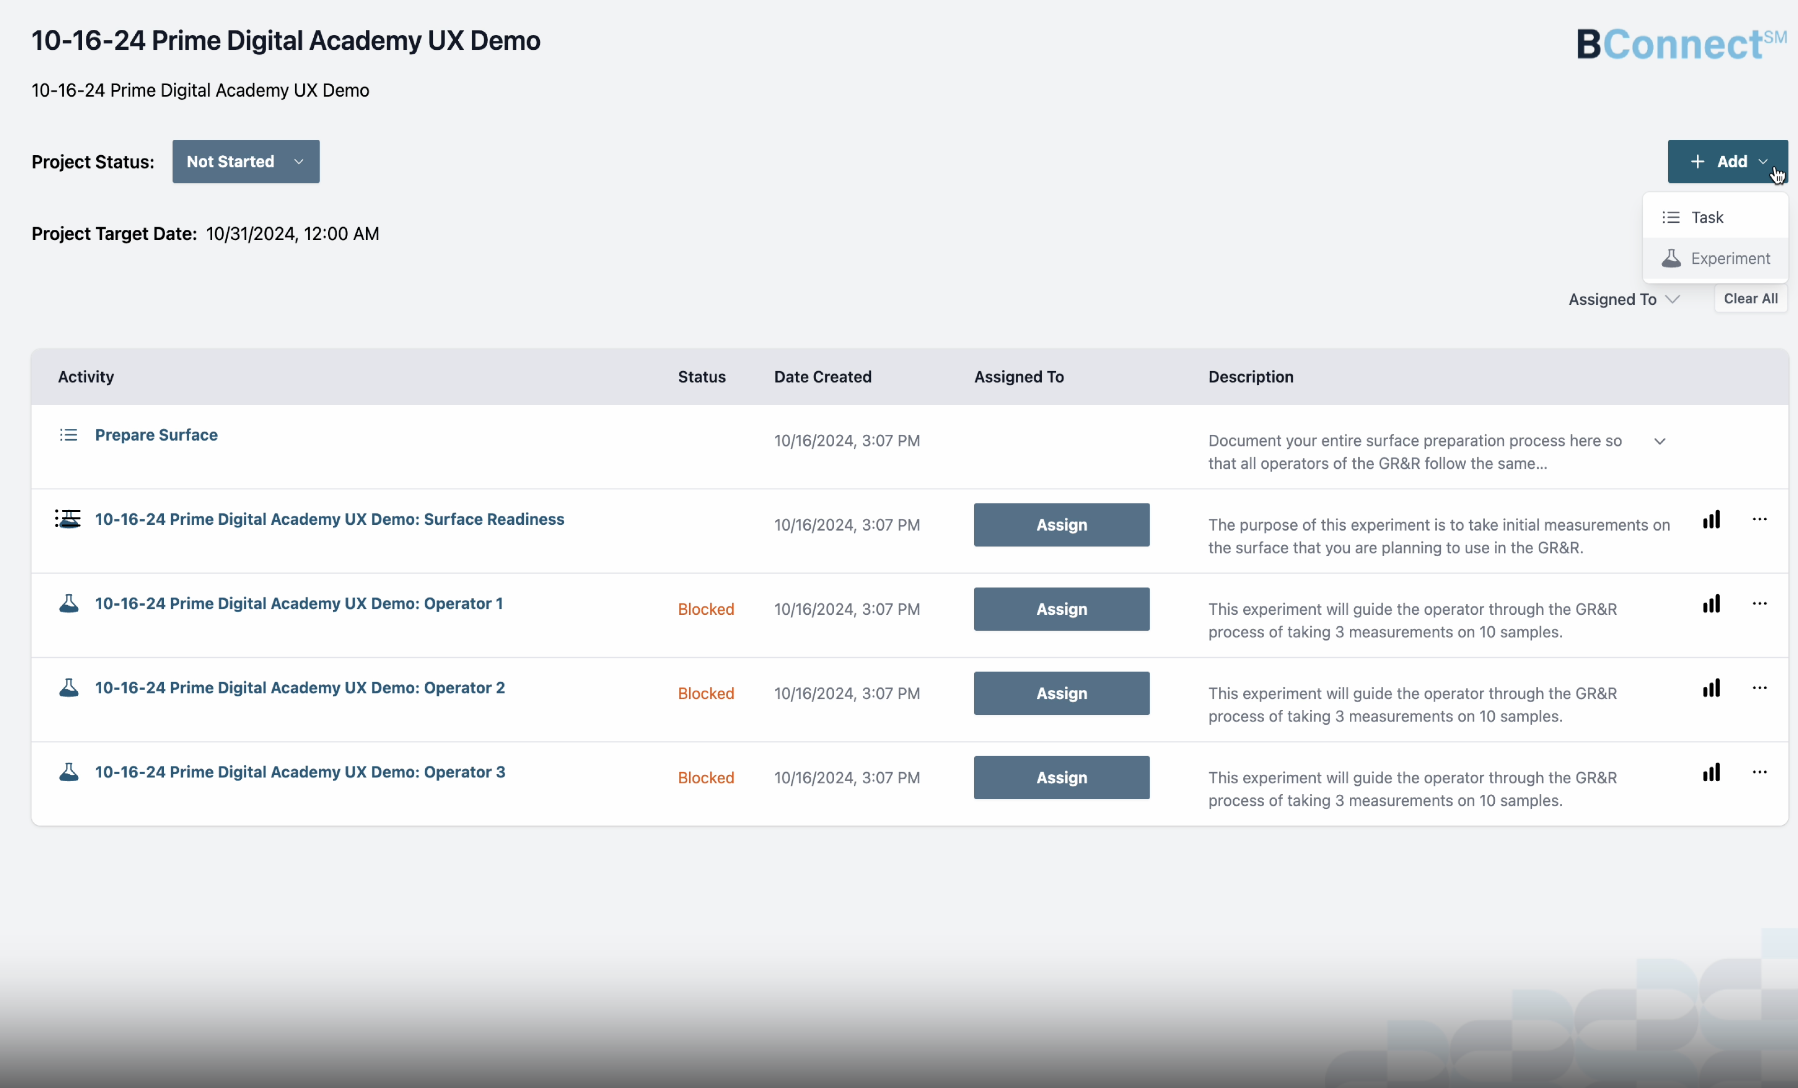1798x1088 pixels.
Task: Open the Surface Readiness experiment link
Action: [x=329, y=519]
